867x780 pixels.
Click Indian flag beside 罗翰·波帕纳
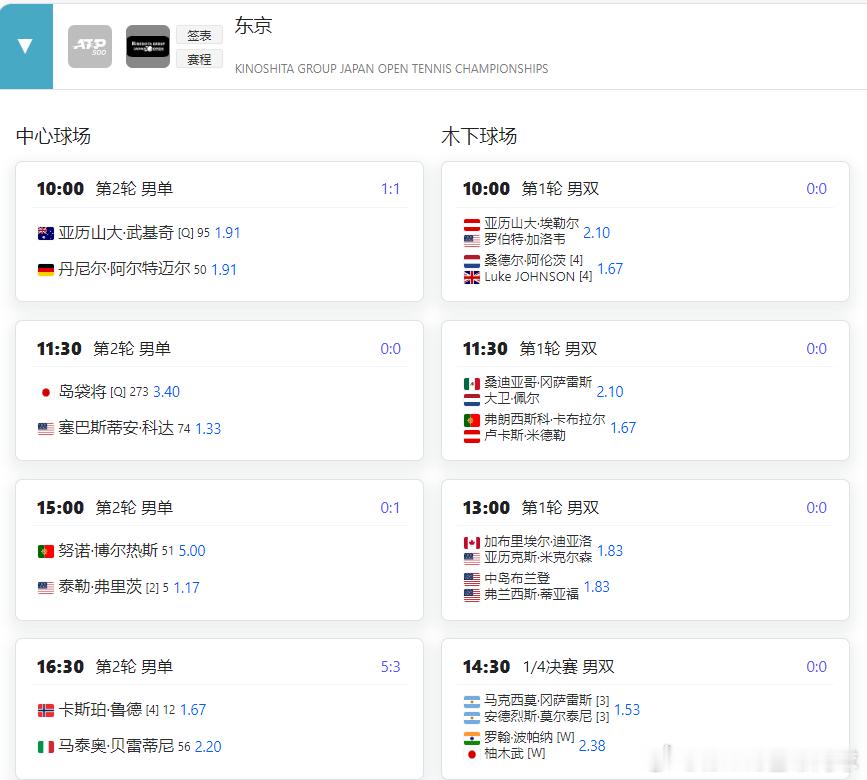[472, 739]
